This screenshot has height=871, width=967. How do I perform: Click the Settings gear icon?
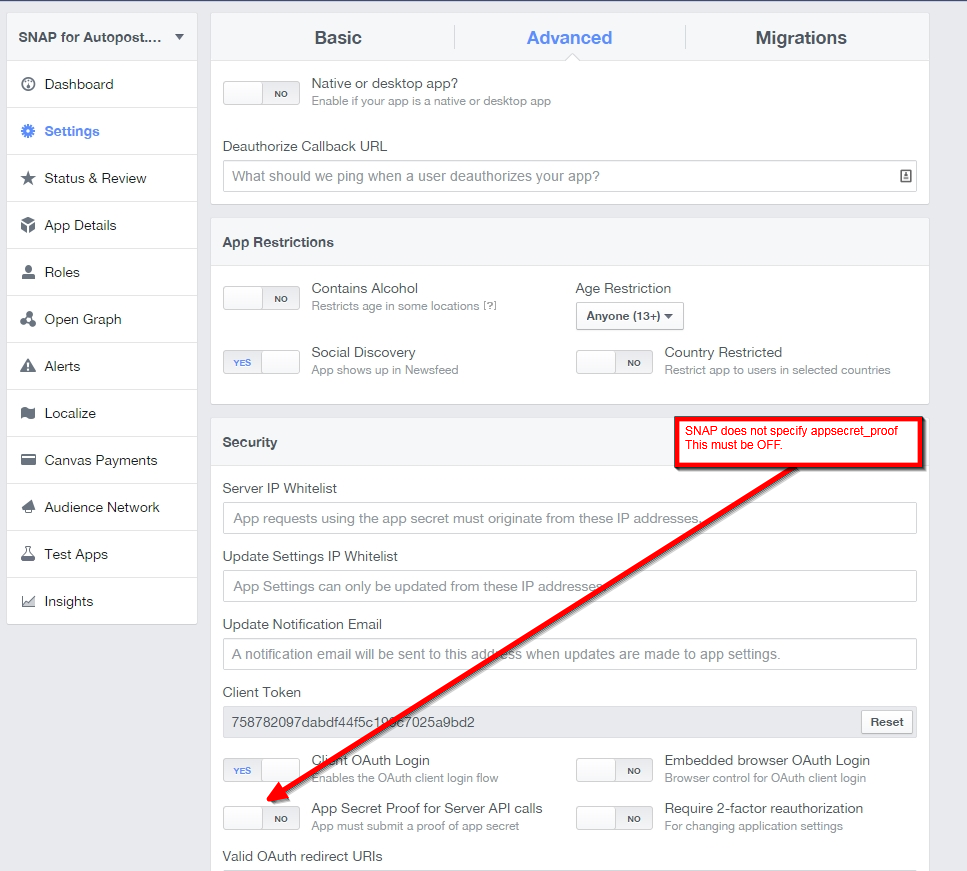click(28, 131)
